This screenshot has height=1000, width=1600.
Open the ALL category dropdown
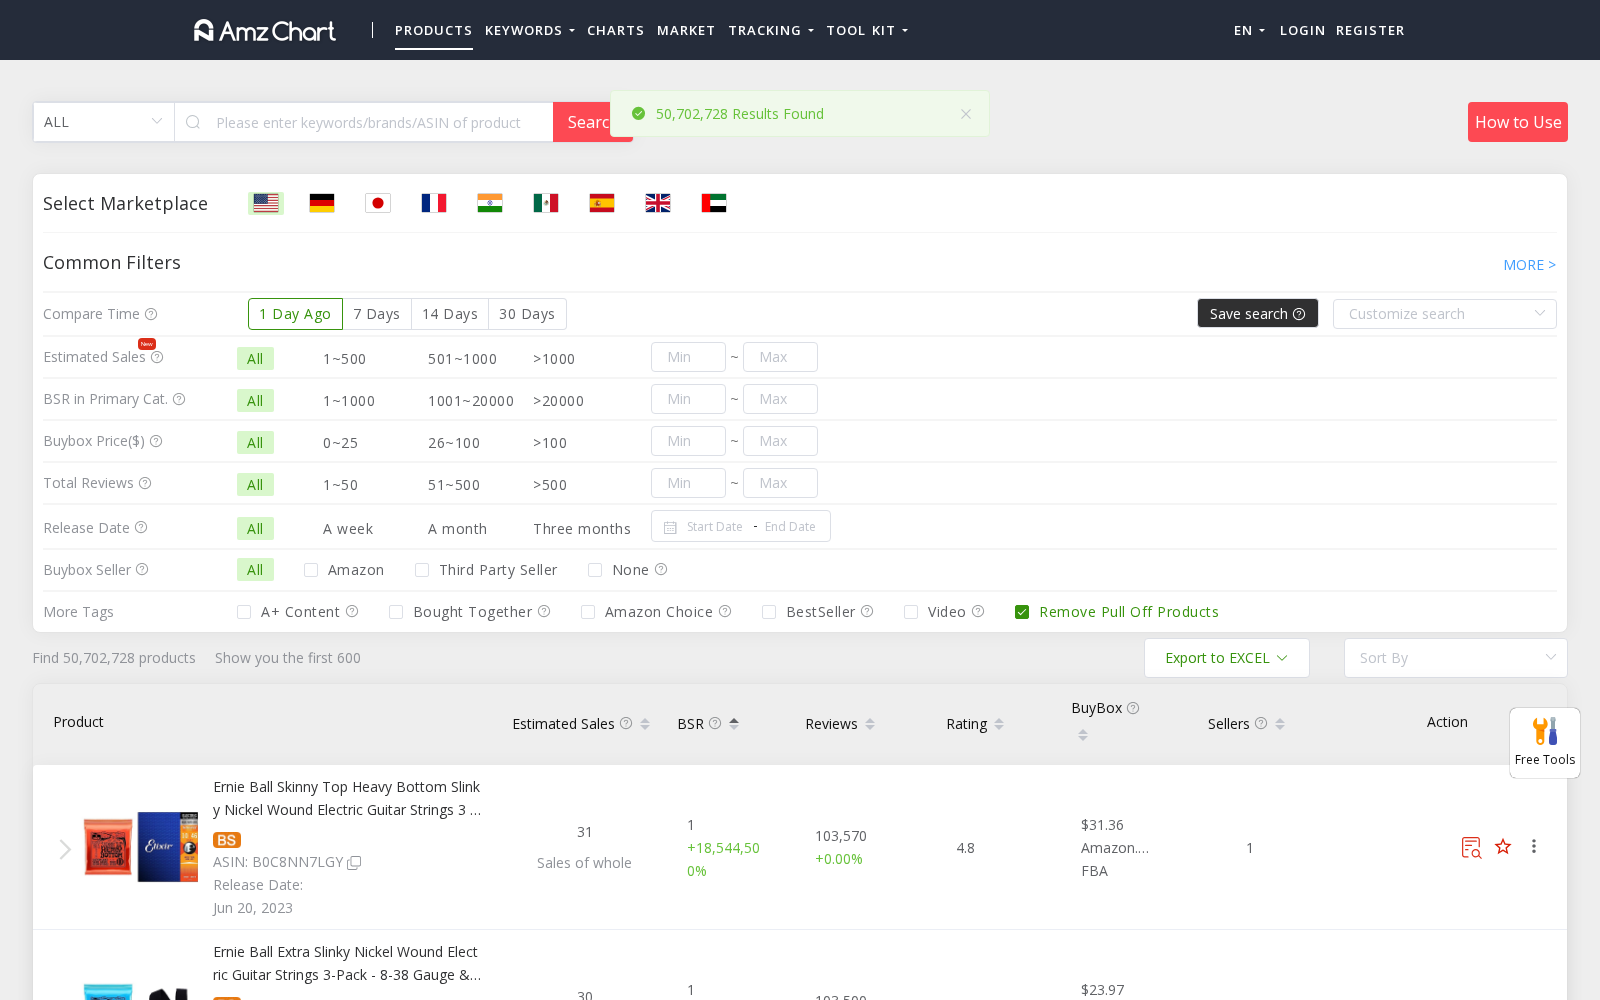point(104,122)
